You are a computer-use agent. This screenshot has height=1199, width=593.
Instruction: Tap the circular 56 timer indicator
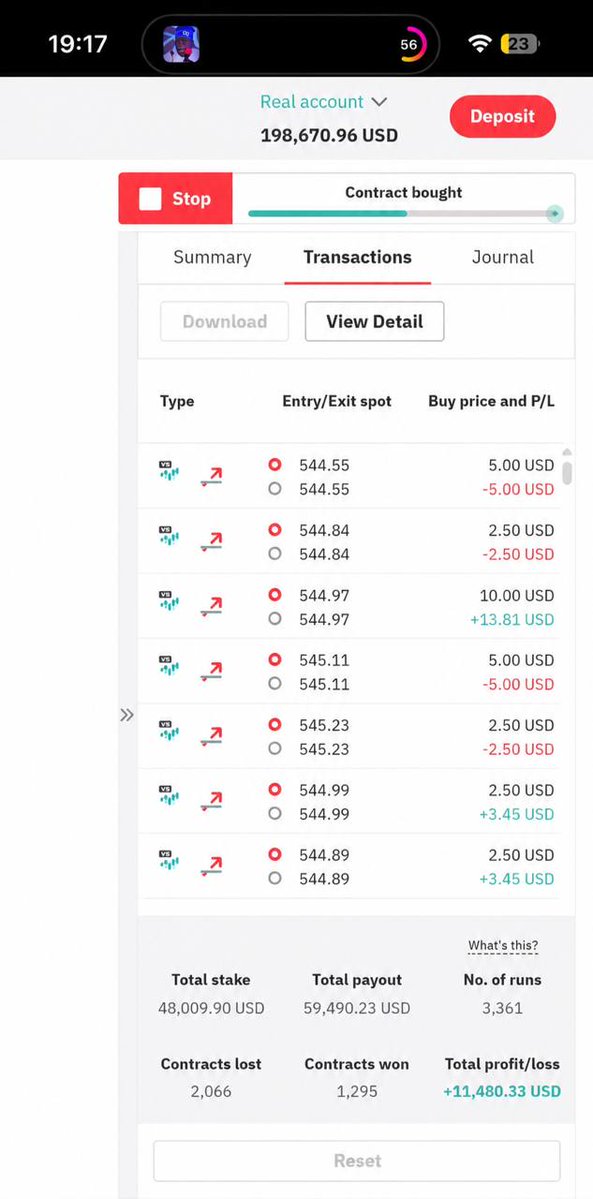click(410, 44)
